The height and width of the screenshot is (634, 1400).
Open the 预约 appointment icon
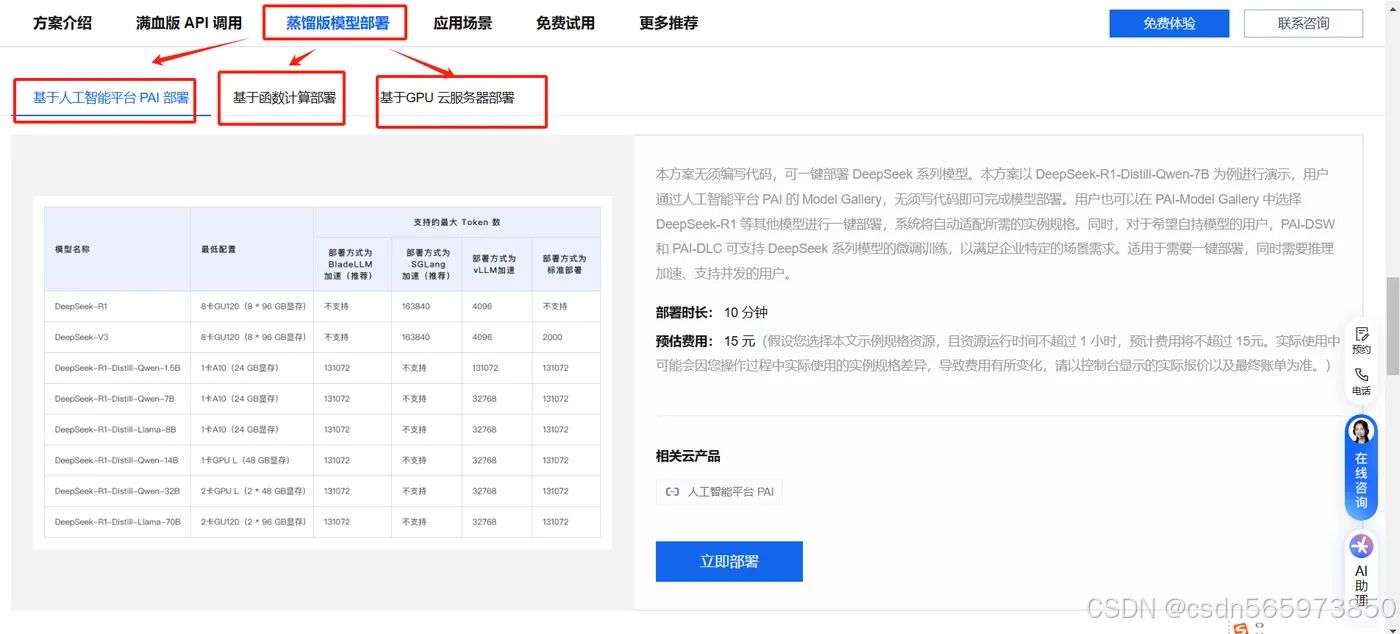point(1360,340)
